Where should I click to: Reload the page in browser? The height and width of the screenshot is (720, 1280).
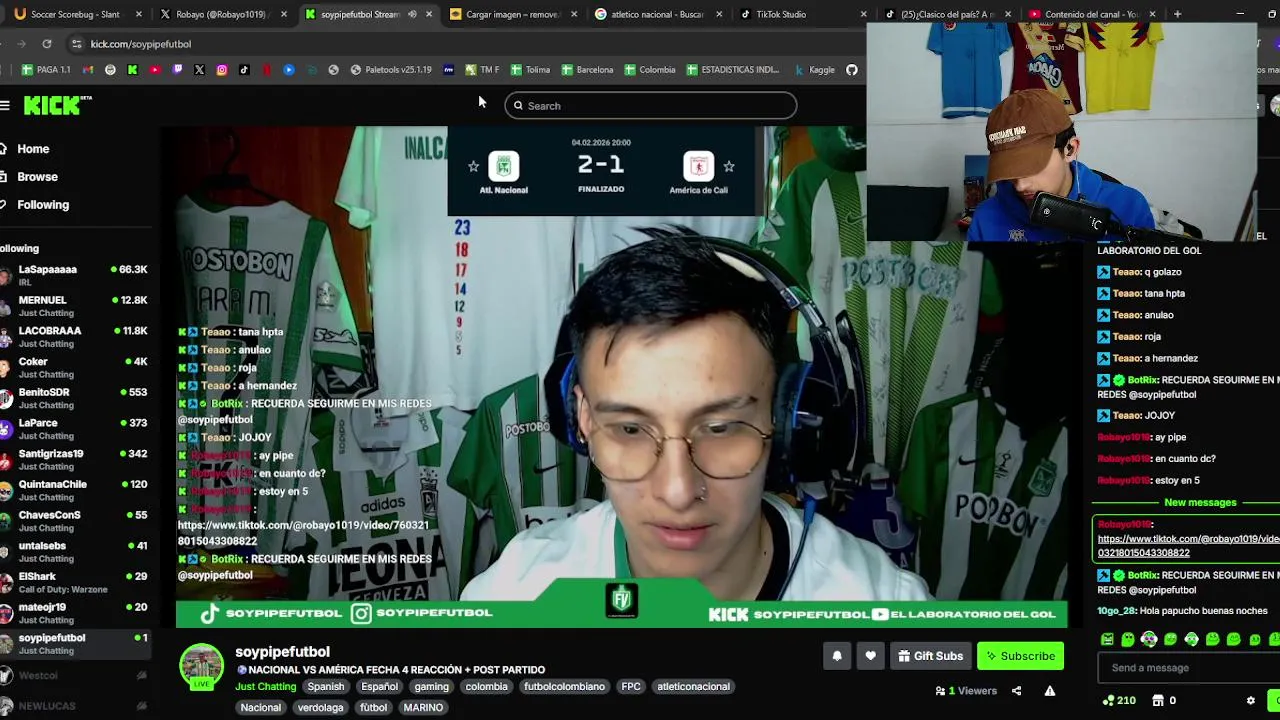[47, 44]
